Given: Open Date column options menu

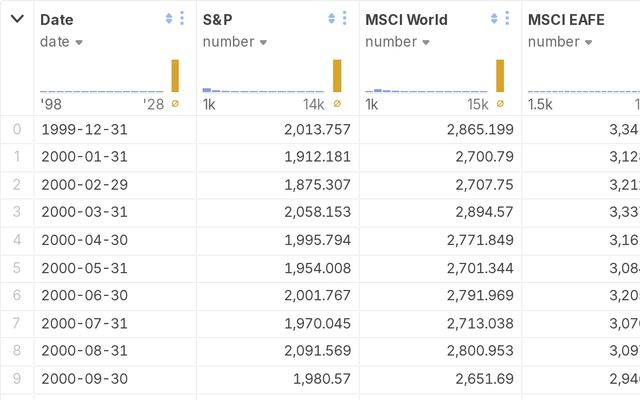Looking at the screenshot, I should 182,19.
